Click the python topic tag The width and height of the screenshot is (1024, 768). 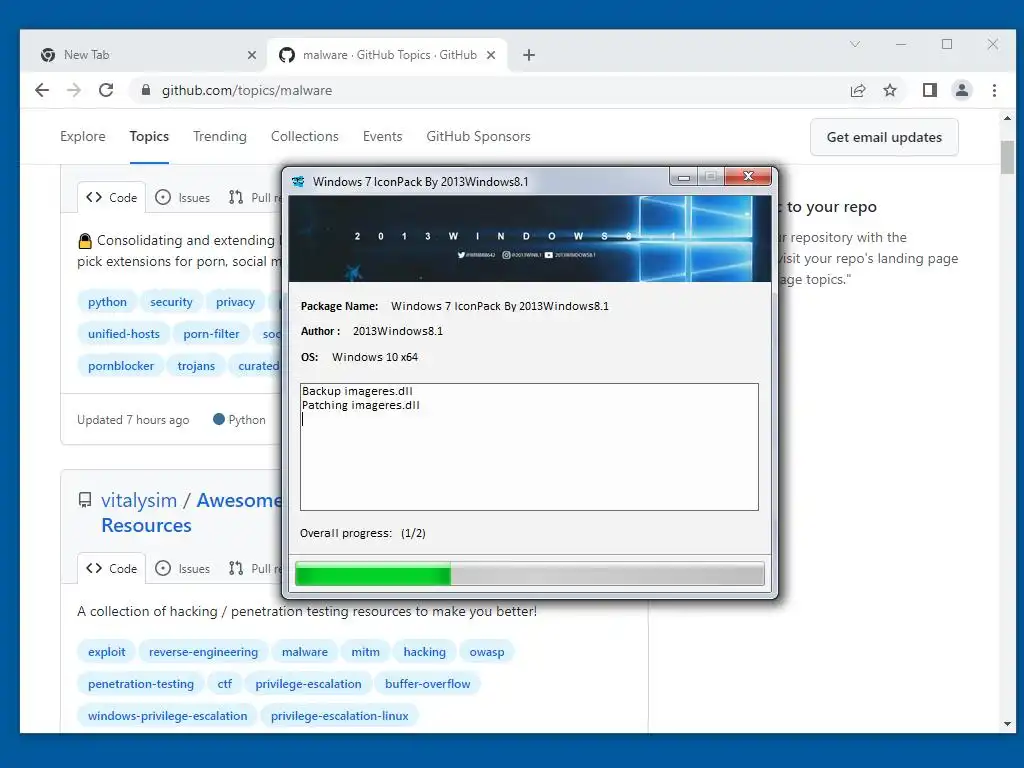pos(107,302)
